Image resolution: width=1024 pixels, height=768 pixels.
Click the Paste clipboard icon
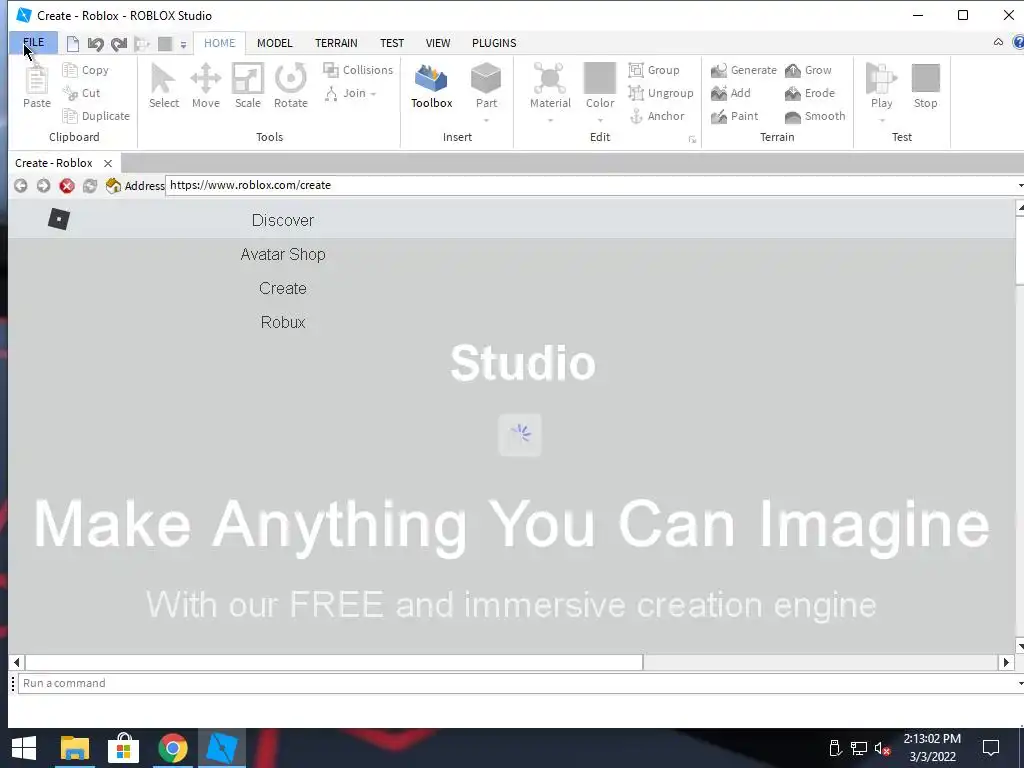37,80
